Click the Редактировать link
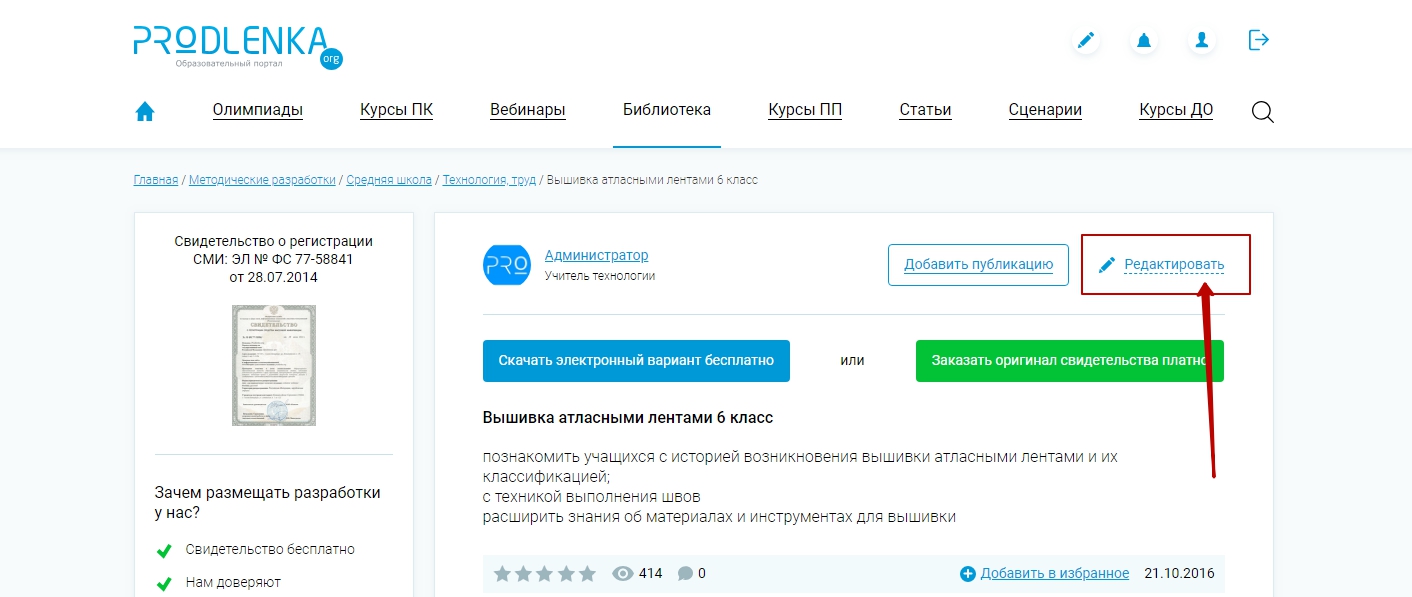Viewport: 1412px width, 597px height. tap(1173, 265)
